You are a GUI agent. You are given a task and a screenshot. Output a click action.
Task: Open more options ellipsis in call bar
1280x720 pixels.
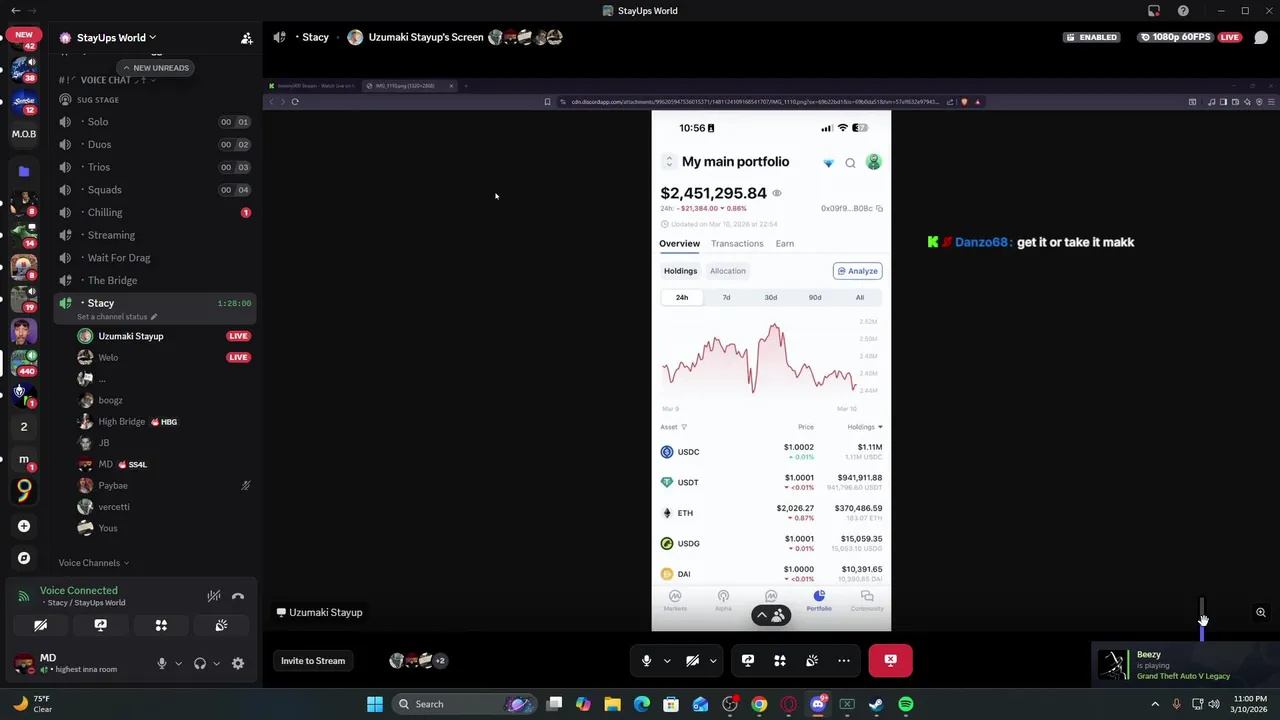[844, 660]
